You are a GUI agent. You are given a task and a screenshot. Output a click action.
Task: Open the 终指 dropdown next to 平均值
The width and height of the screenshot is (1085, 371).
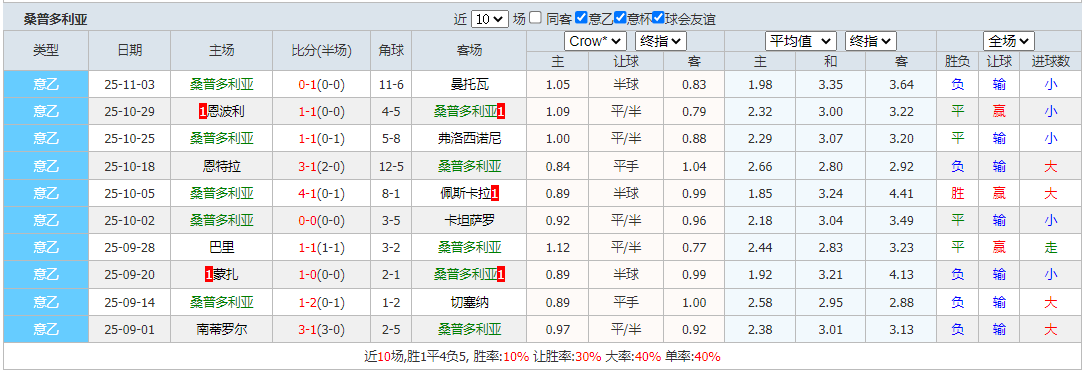click(870, 42)
